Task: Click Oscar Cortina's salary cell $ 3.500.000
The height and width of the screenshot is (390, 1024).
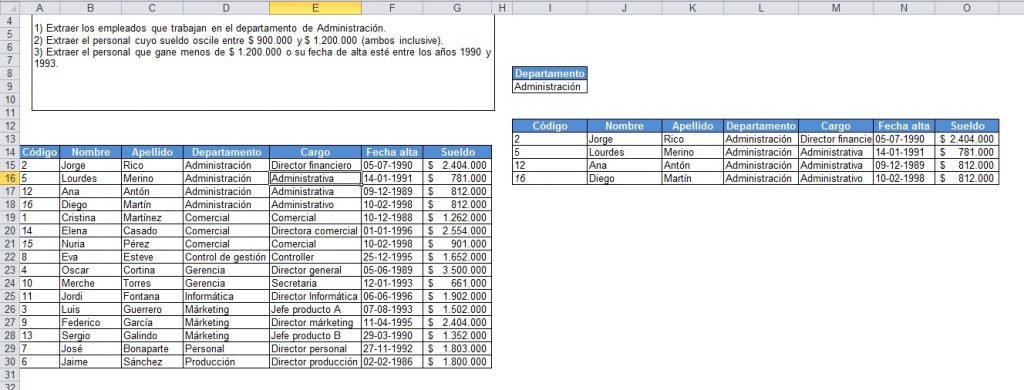Action: 456,270
